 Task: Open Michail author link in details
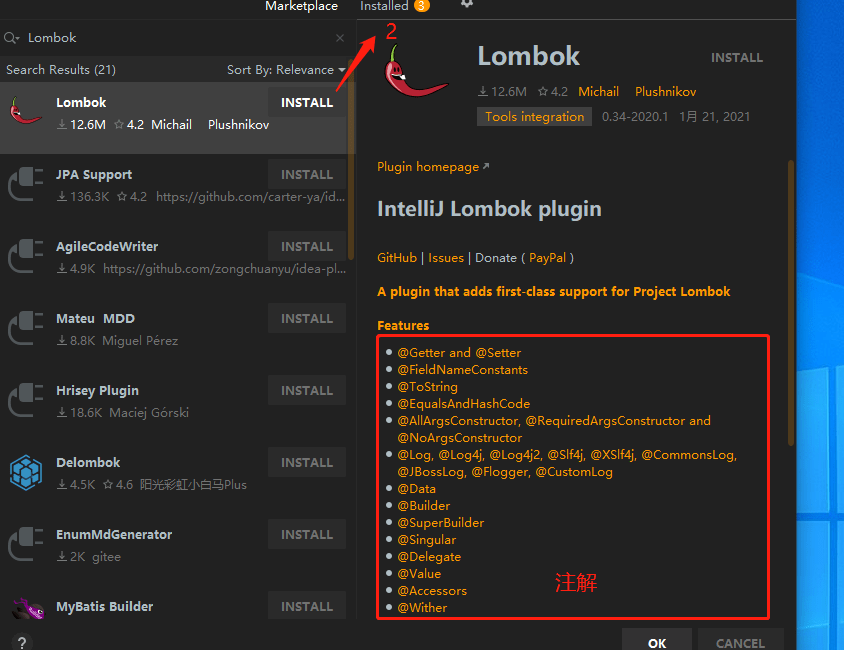coord(599,91)
